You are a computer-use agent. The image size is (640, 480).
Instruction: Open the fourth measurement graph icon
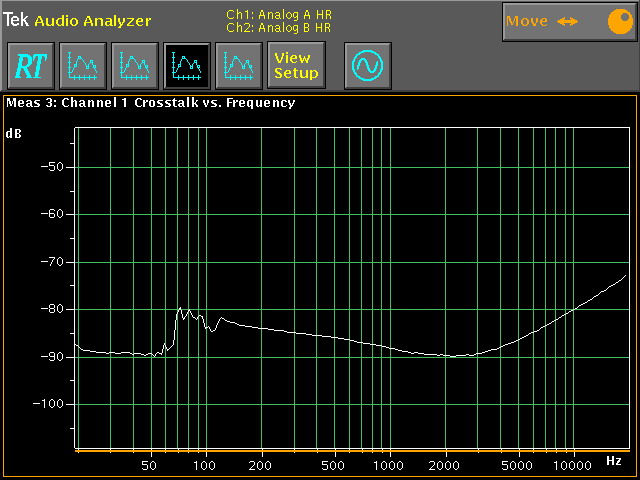tap(238, 66)
